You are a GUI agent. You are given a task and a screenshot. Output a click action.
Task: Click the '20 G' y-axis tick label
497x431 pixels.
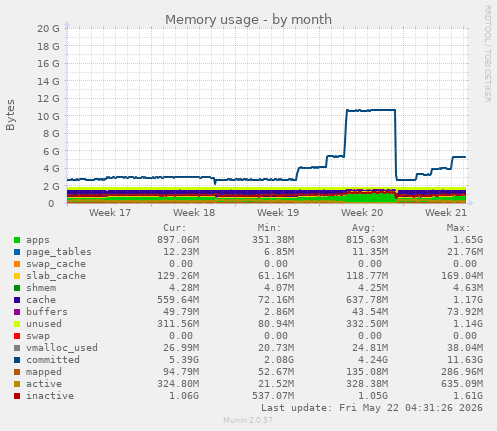[x=48, y=29]
